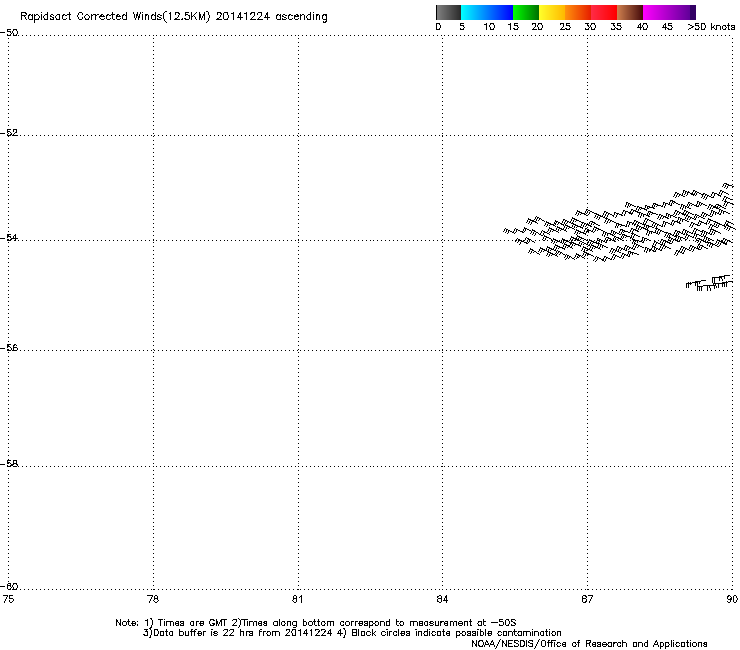The width and height of the screenshot is (740, 650).
Task: Click the latitude label '-50'
Action: tap(9, 33)
